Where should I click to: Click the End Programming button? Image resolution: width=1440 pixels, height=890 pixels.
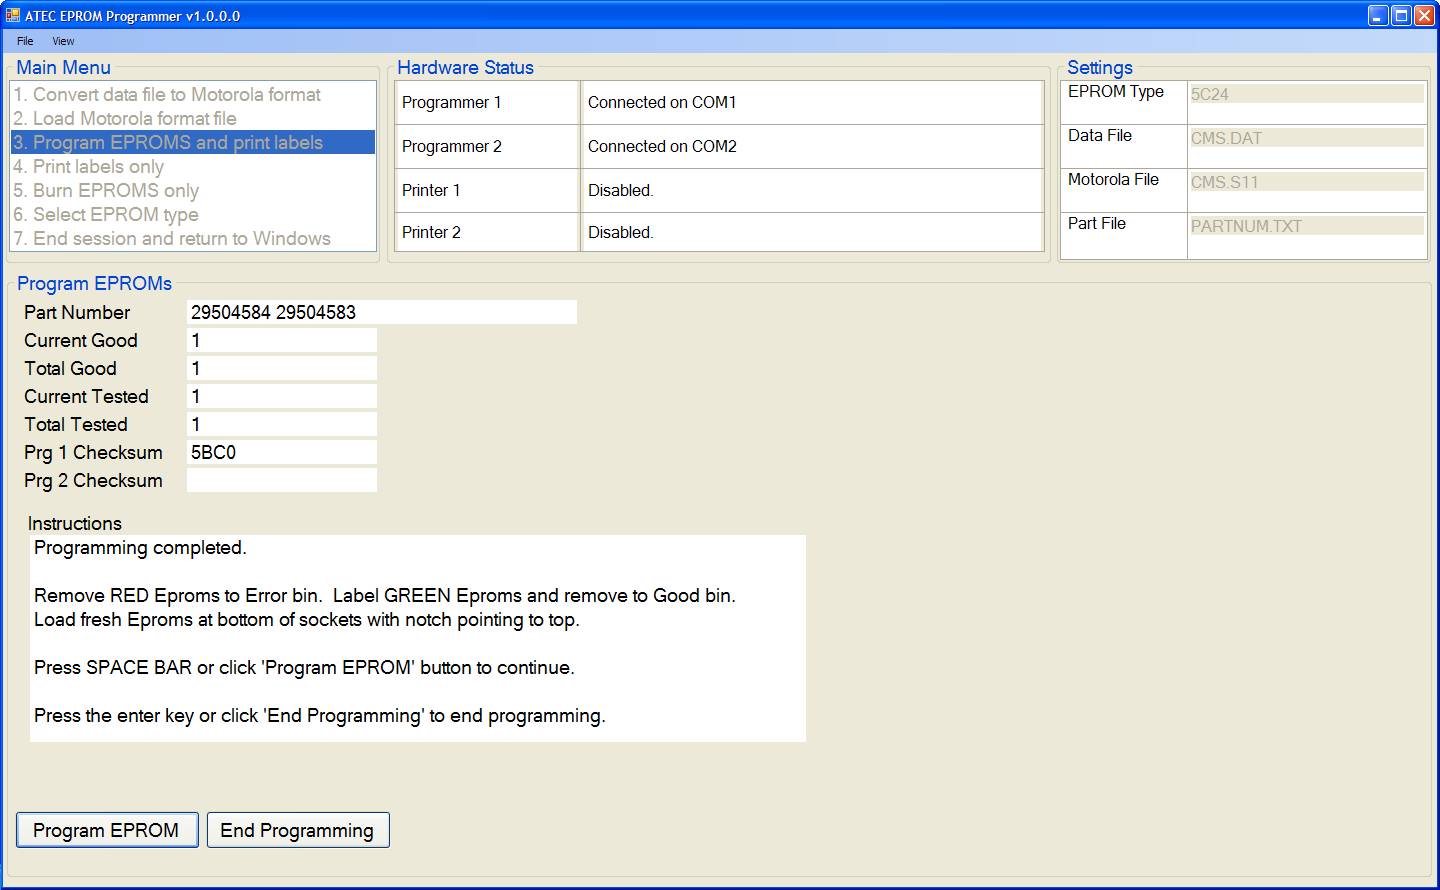pos(298,830)
